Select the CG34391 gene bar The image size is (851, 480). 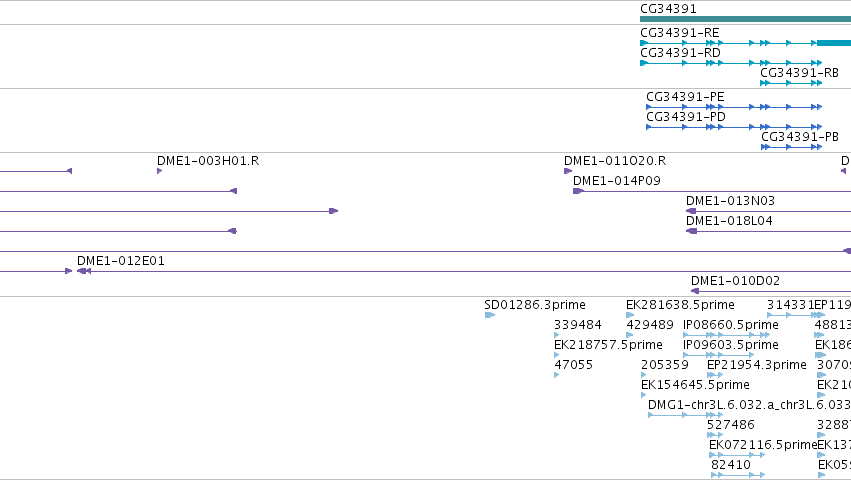pyautogui.click(x=746, y=19)
